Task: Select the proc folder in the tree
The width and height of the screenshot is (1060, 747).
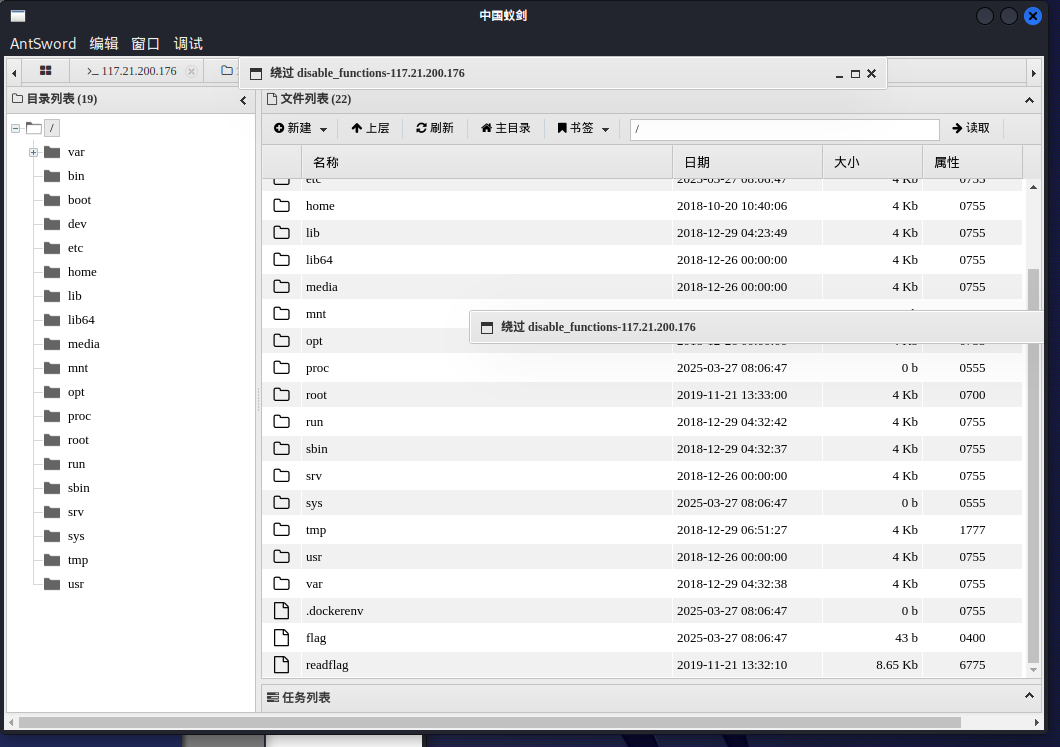Action: 79,416
